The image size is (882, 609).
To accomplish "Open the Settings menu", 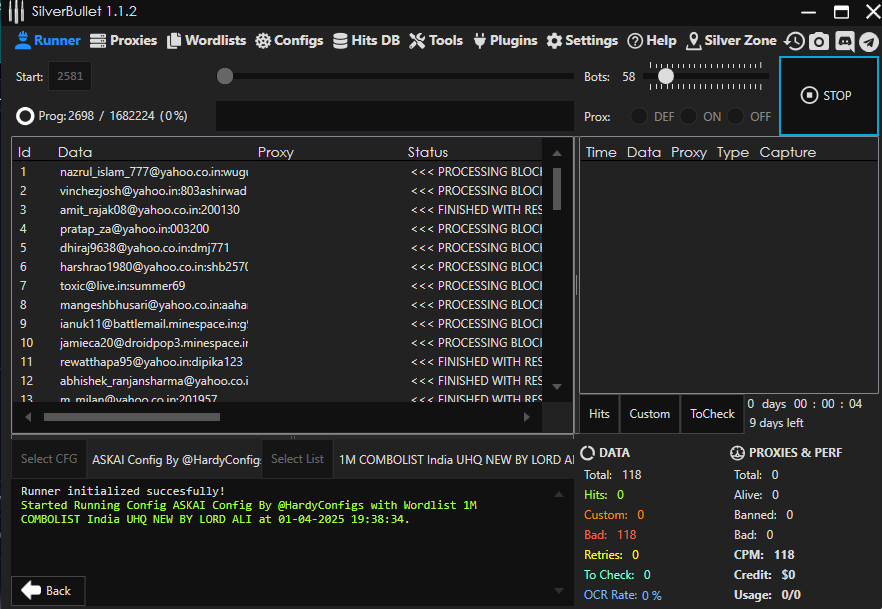I will pyautogui.click(x=582, y=41).
